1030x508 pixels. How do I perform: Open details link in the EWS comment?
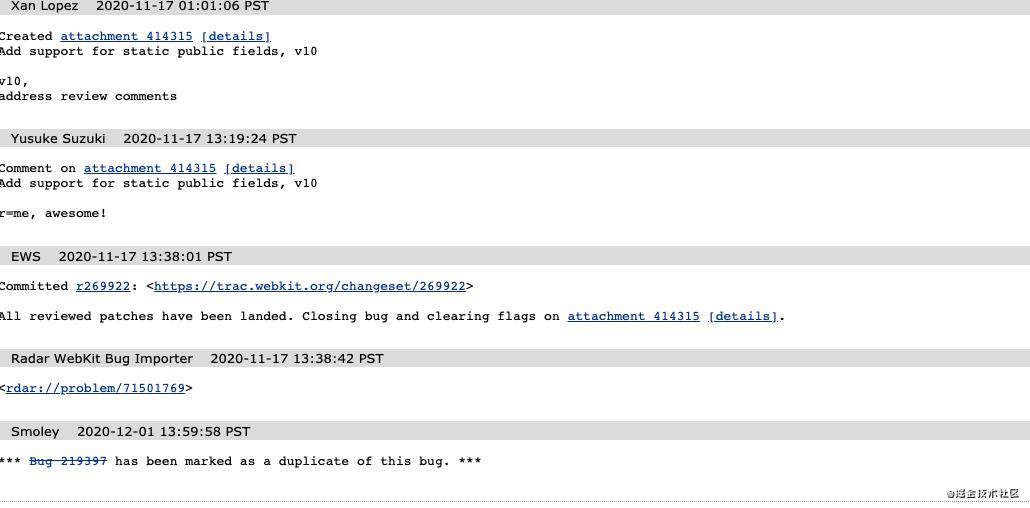743,316
